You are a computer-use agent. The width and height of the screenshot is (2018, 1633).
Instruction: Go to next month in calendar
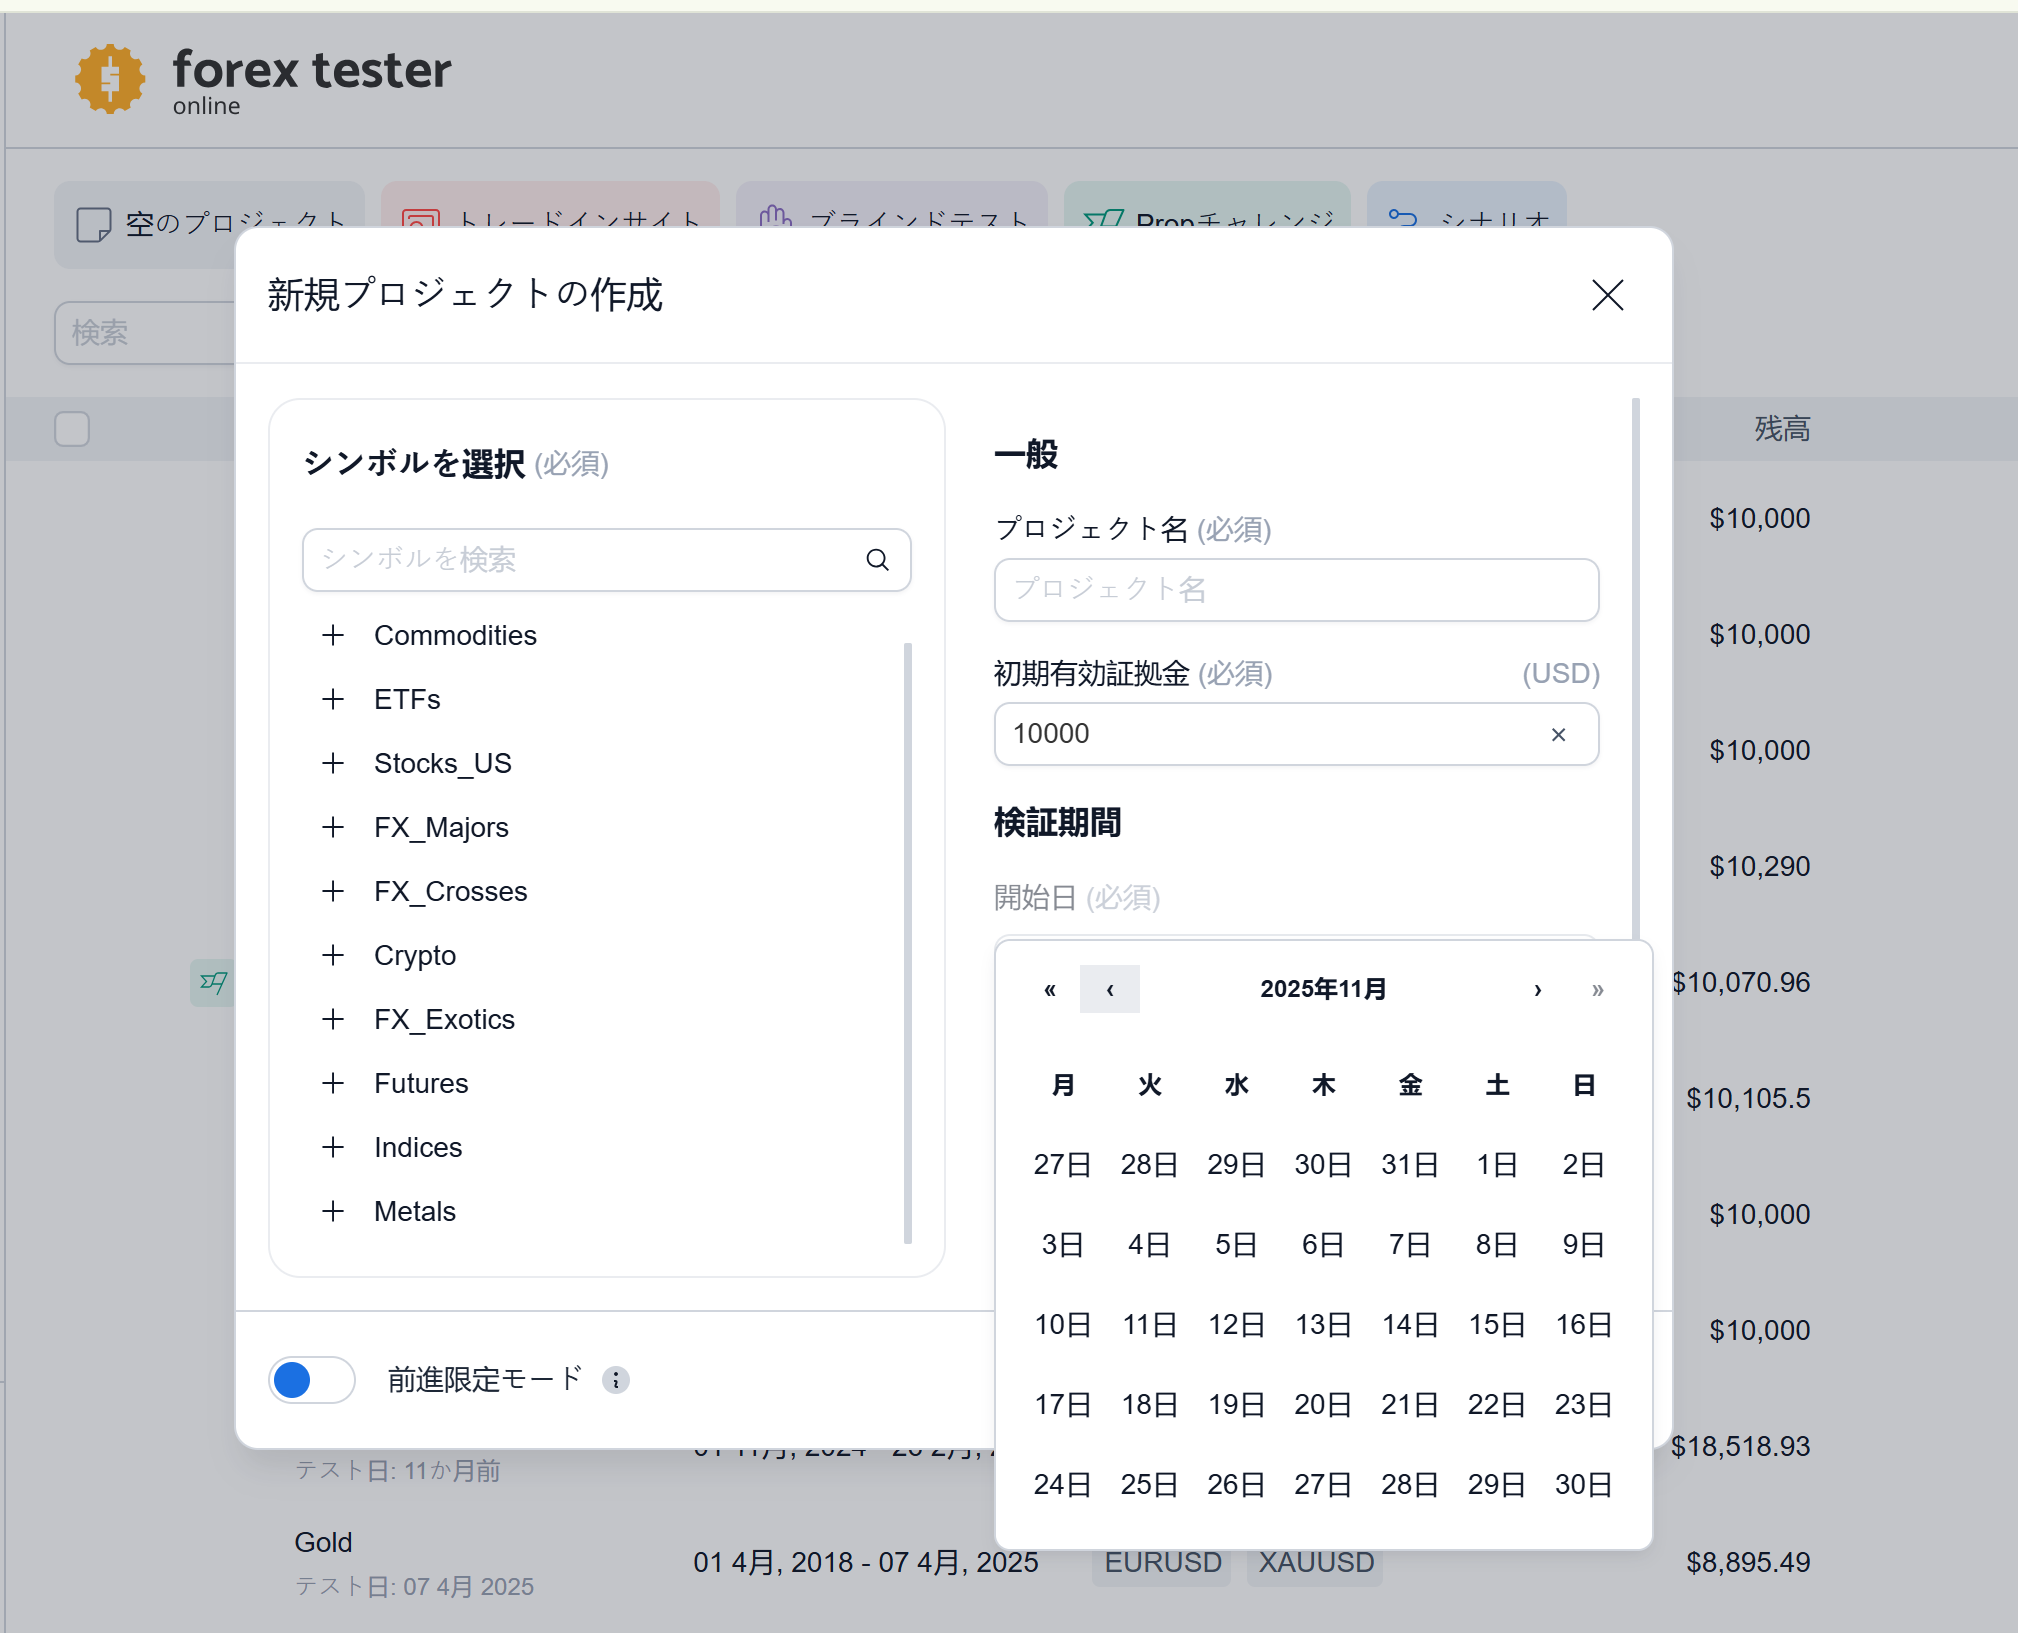point(1536,989)
